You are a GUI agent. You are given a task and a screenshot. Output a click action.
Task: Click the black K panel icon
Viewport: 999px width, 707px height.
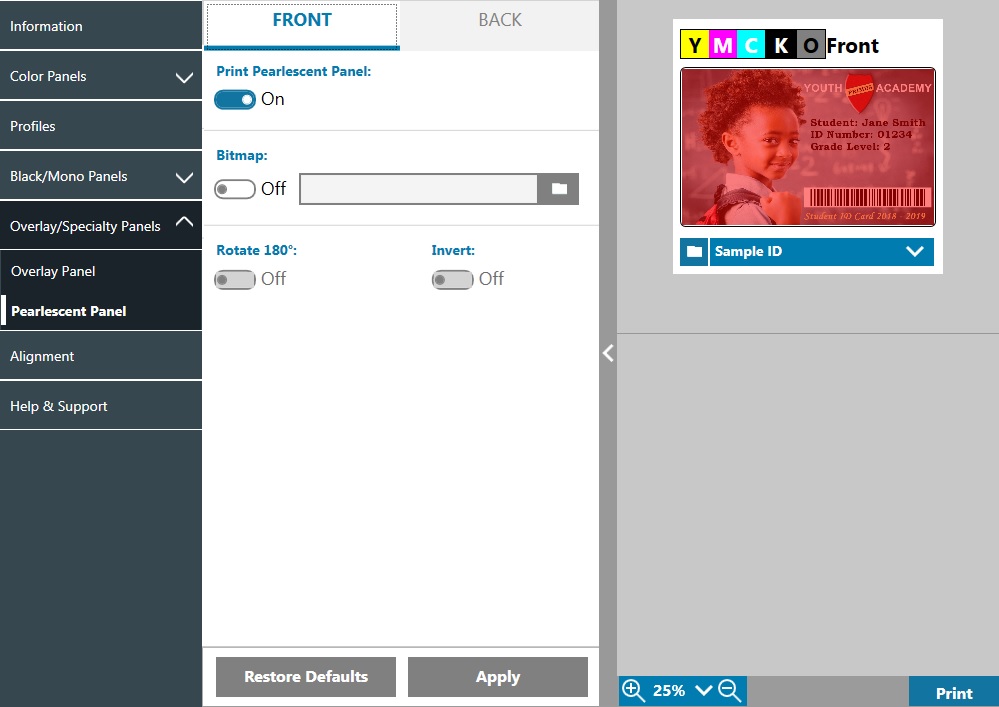[x=781, y=45]
